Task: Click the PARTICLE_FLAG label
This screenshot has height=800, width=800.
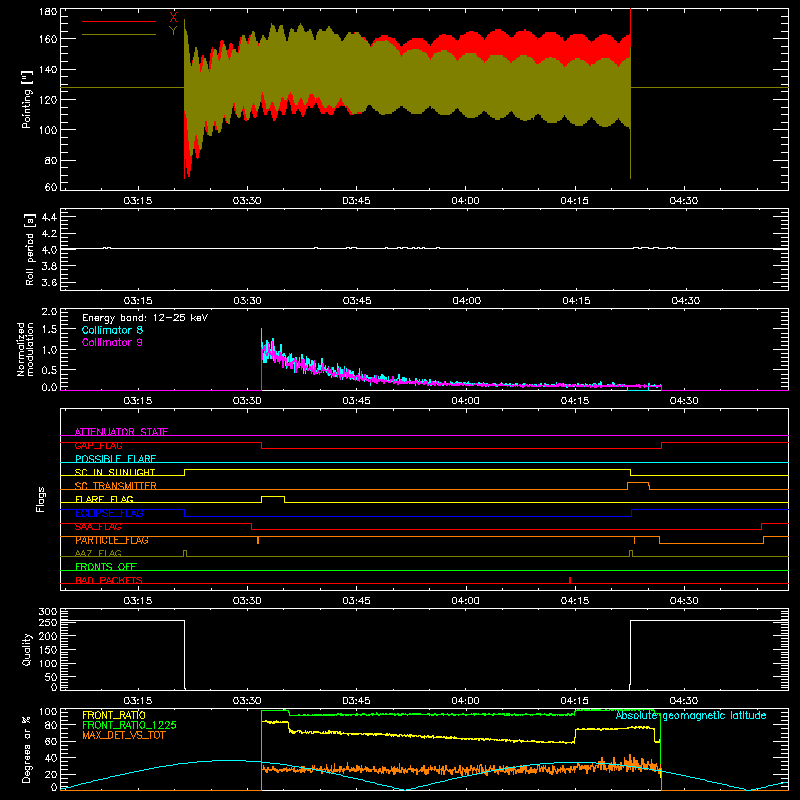Action: coord(112,540)
